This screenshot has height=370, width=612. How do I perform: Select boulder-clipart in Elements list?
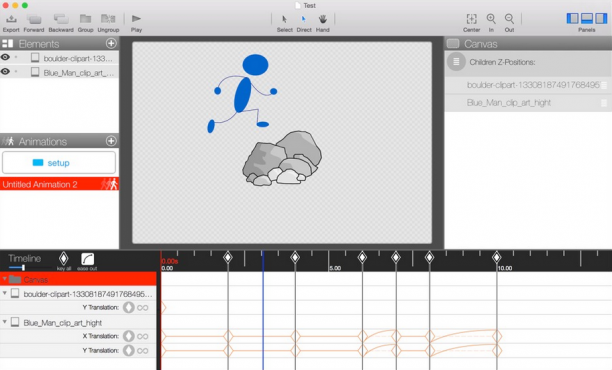coord(59,58)
